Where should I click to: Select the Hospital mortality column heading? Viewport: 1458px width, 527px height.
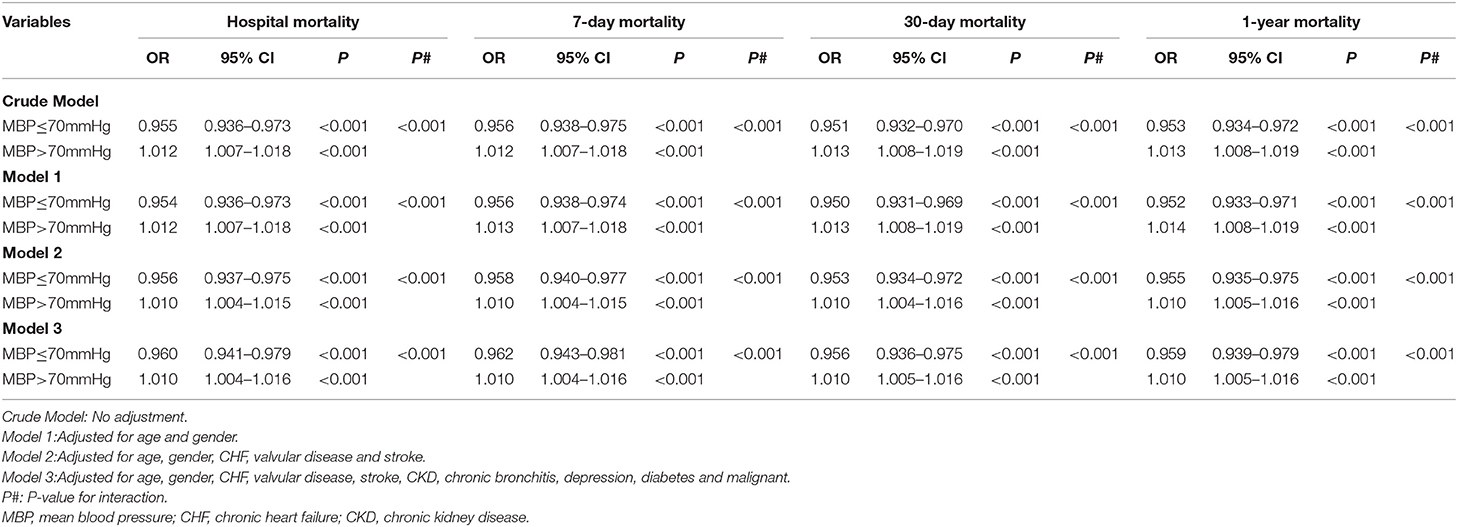click(290, 20)
